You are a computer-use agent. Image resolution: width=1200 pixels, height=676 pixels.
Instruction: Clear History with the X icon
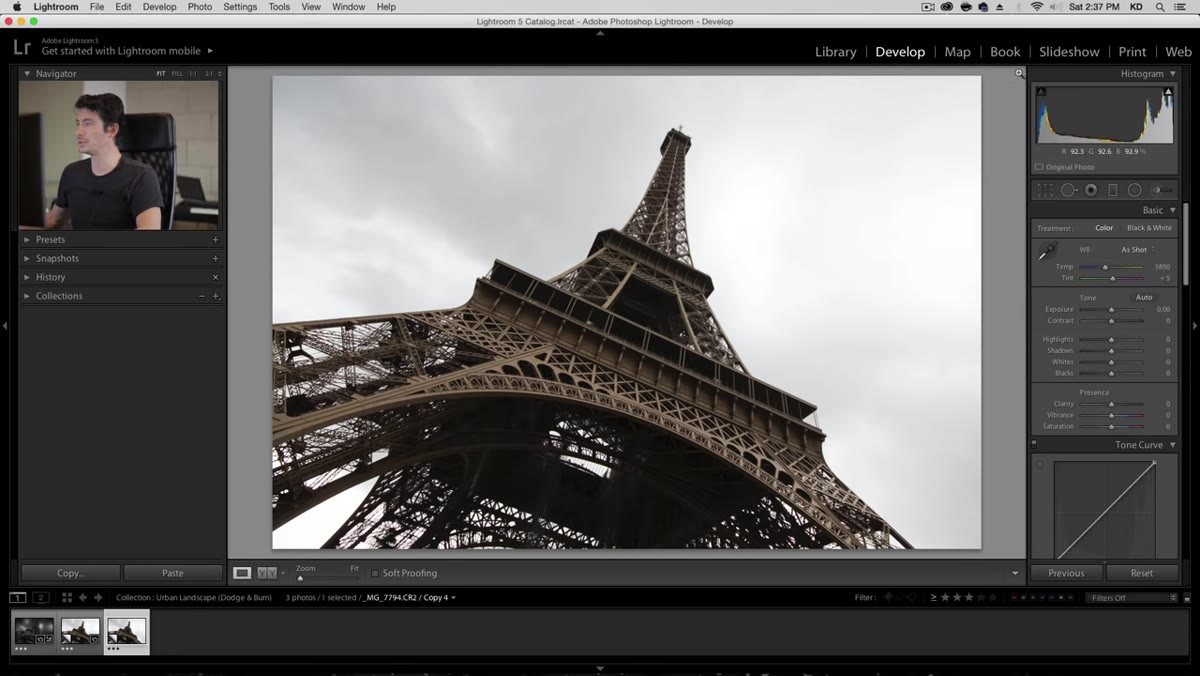click(215, 277)
